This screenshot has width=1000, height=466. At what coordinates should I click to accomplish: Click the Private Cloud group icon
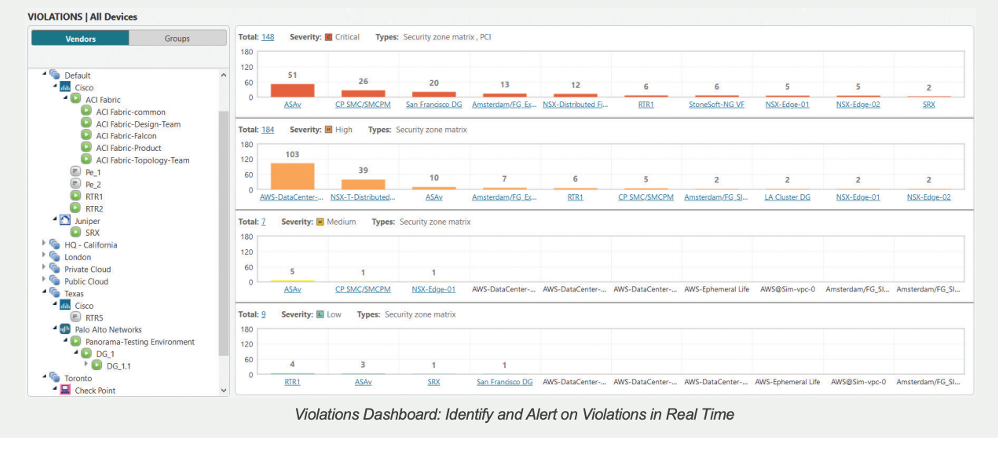pos(55,268)
